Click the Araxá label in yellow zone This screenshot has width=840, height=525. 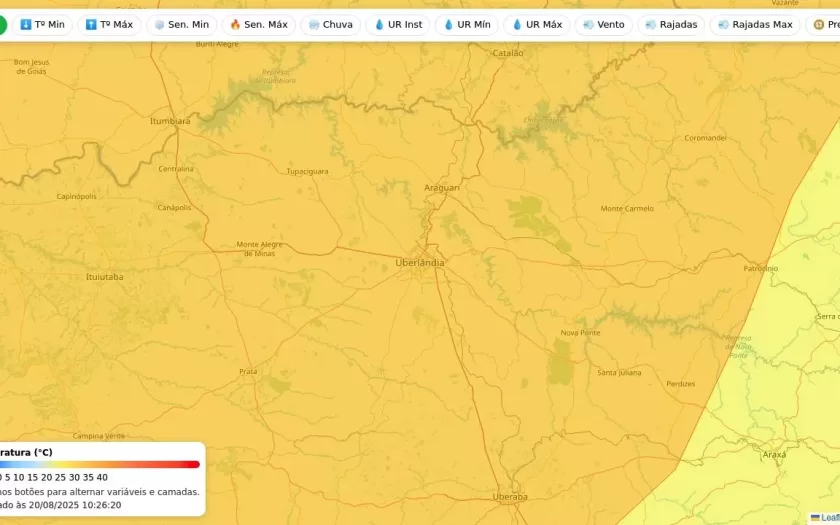click(774, 454)
